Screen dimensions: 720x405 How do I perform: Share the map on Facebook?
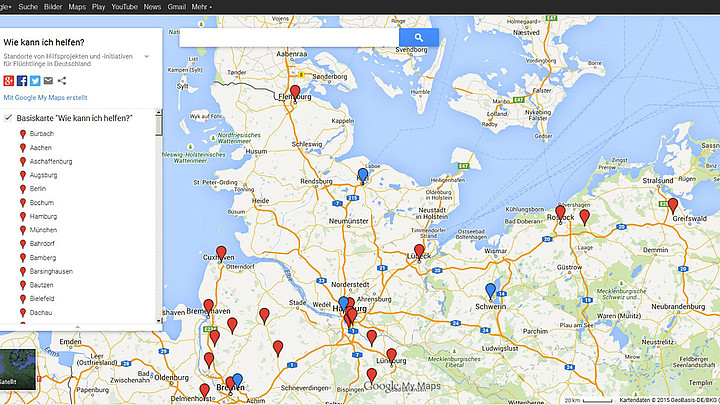pos(22,80)
